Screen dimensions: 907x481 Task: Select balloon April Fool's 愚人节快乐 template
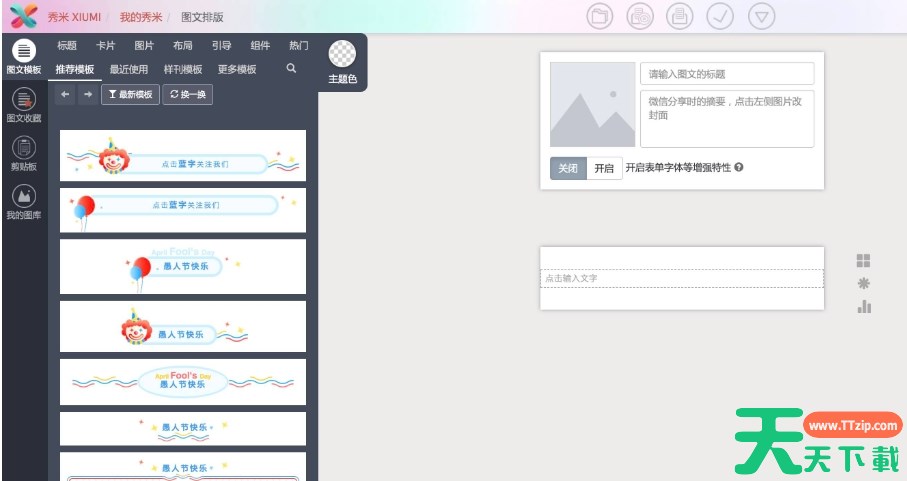(x=183, y=267)
